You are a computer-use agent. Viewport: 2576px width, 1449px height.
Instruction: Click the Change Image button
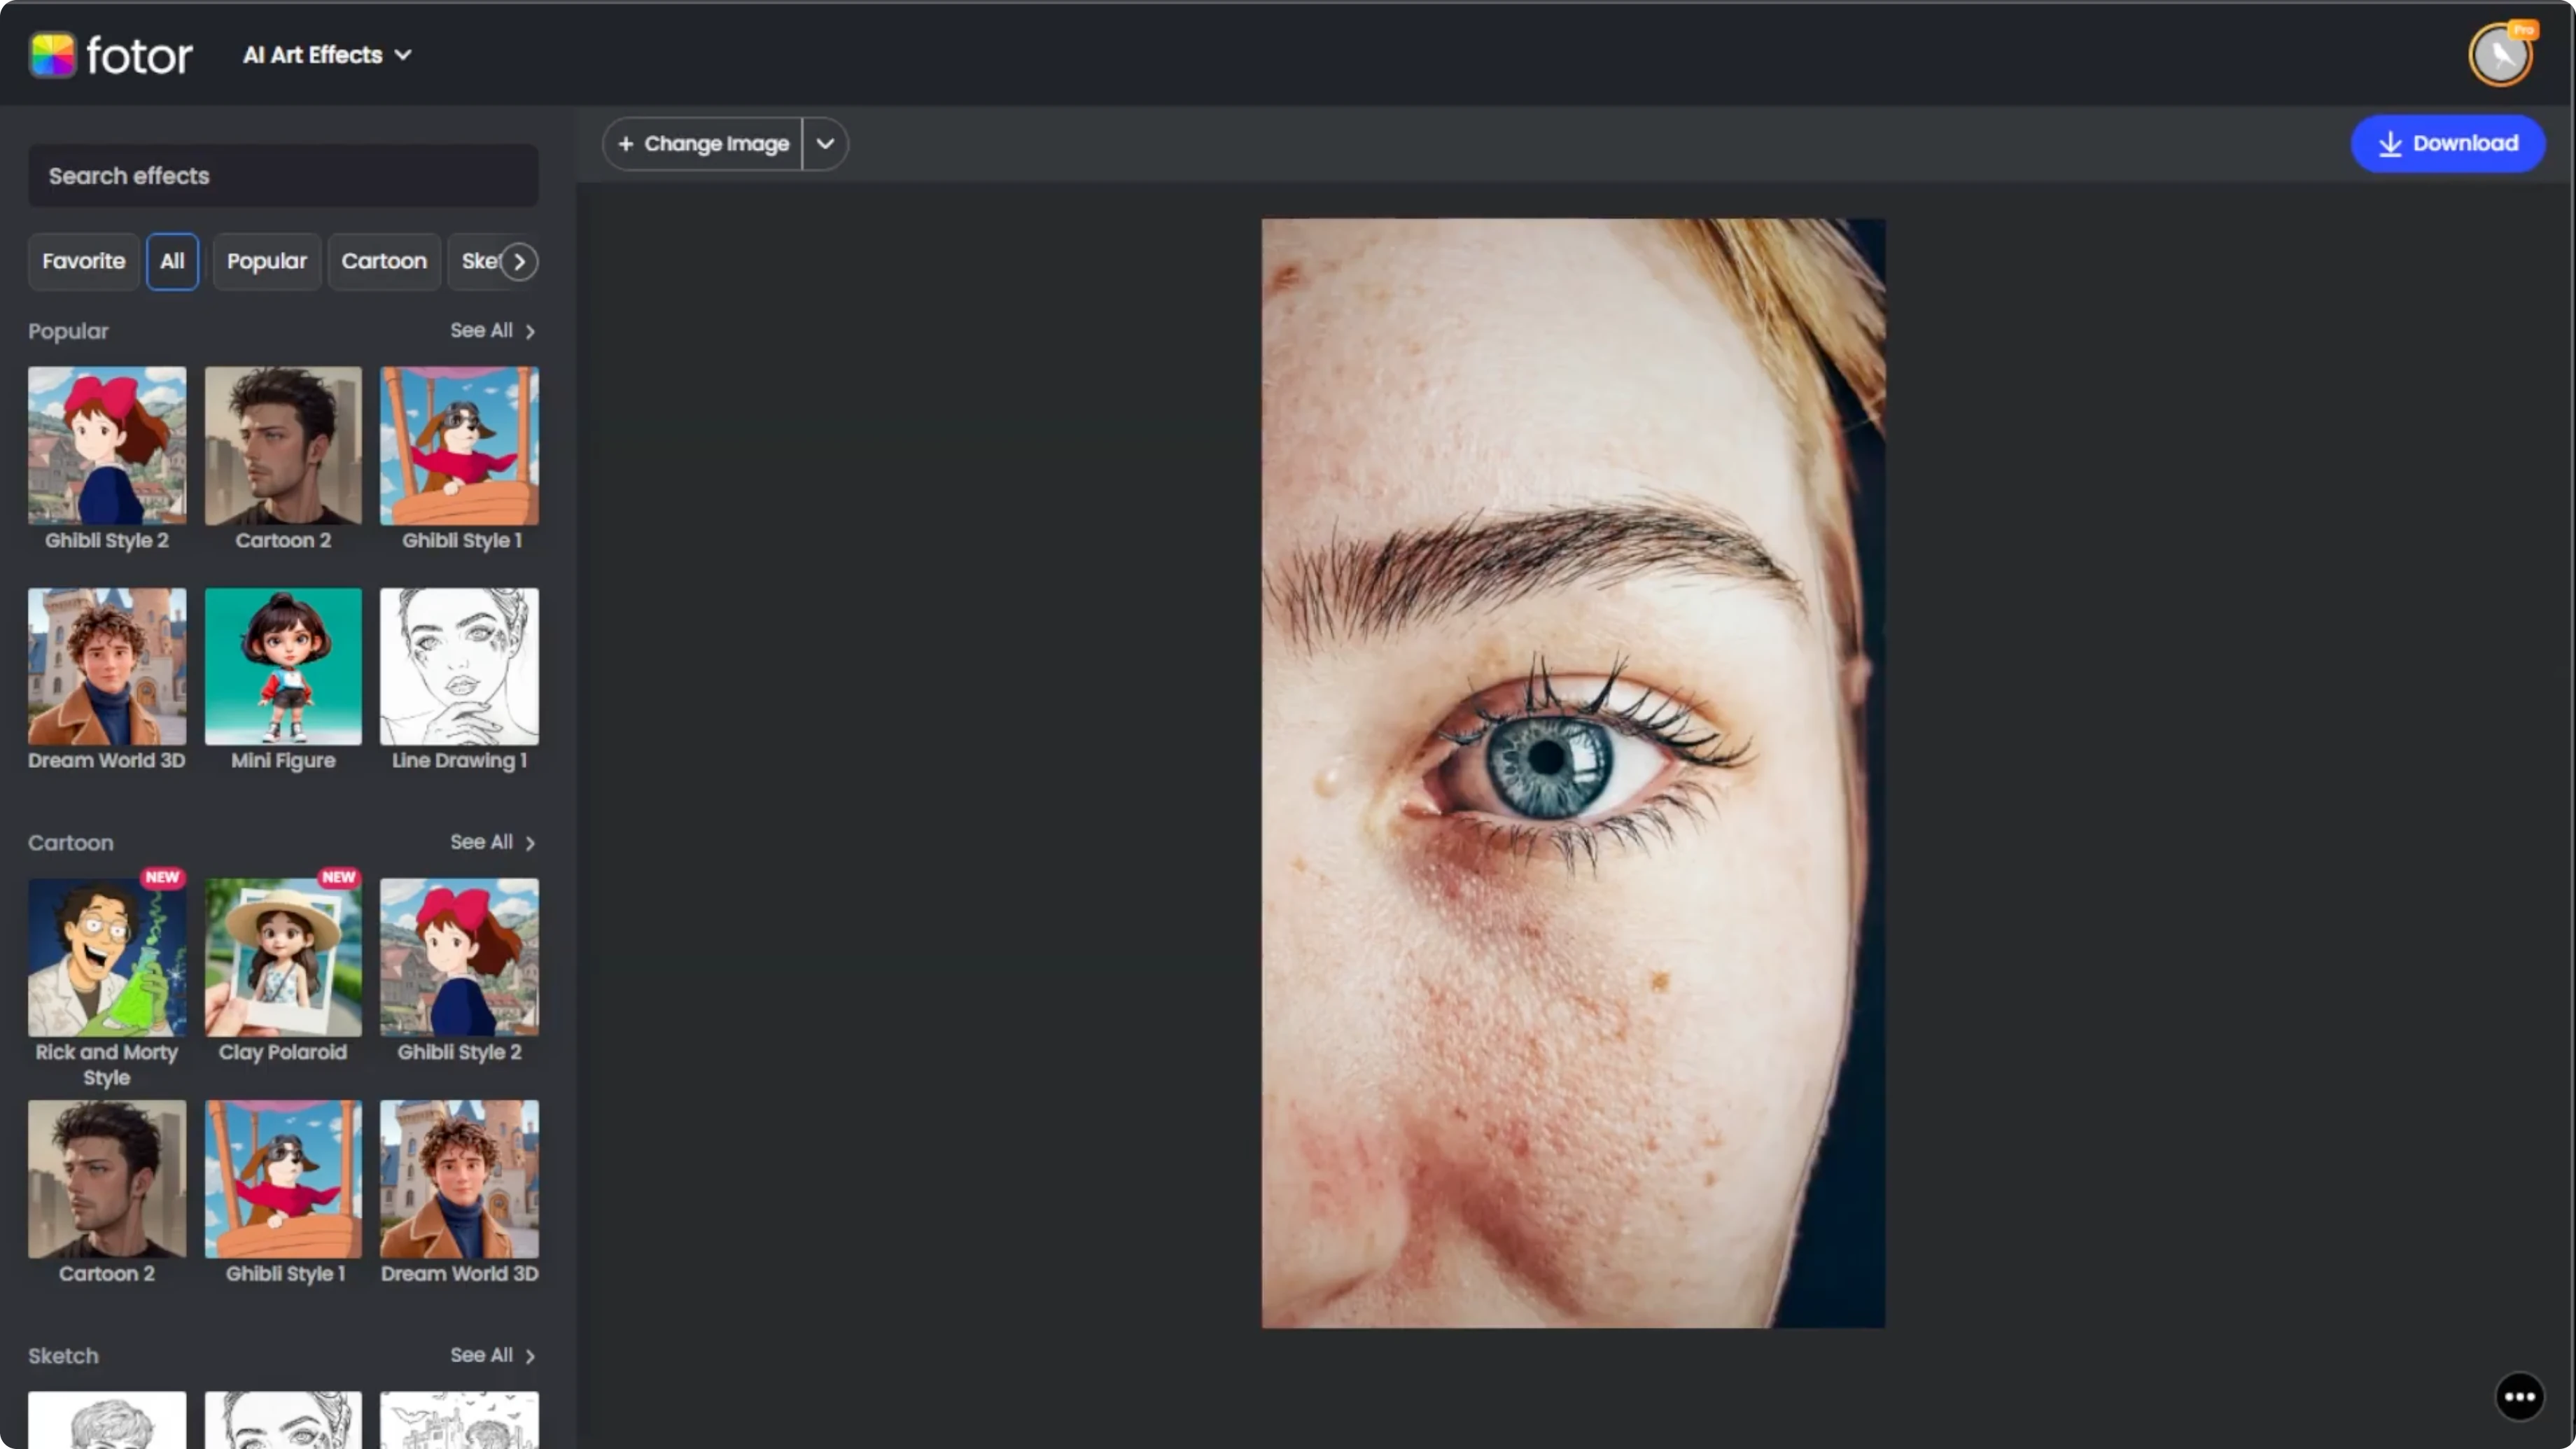coord(703,144)
